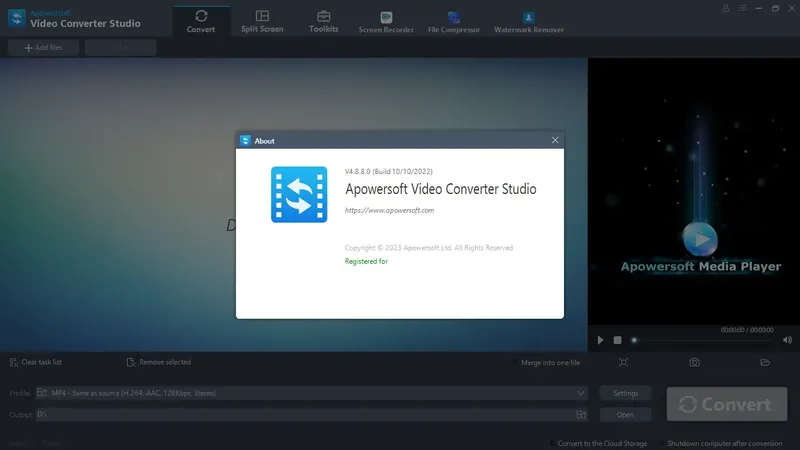Expand the Profile format dropdown arrow
The image size is (800, 450).
[x=581, y=393]
